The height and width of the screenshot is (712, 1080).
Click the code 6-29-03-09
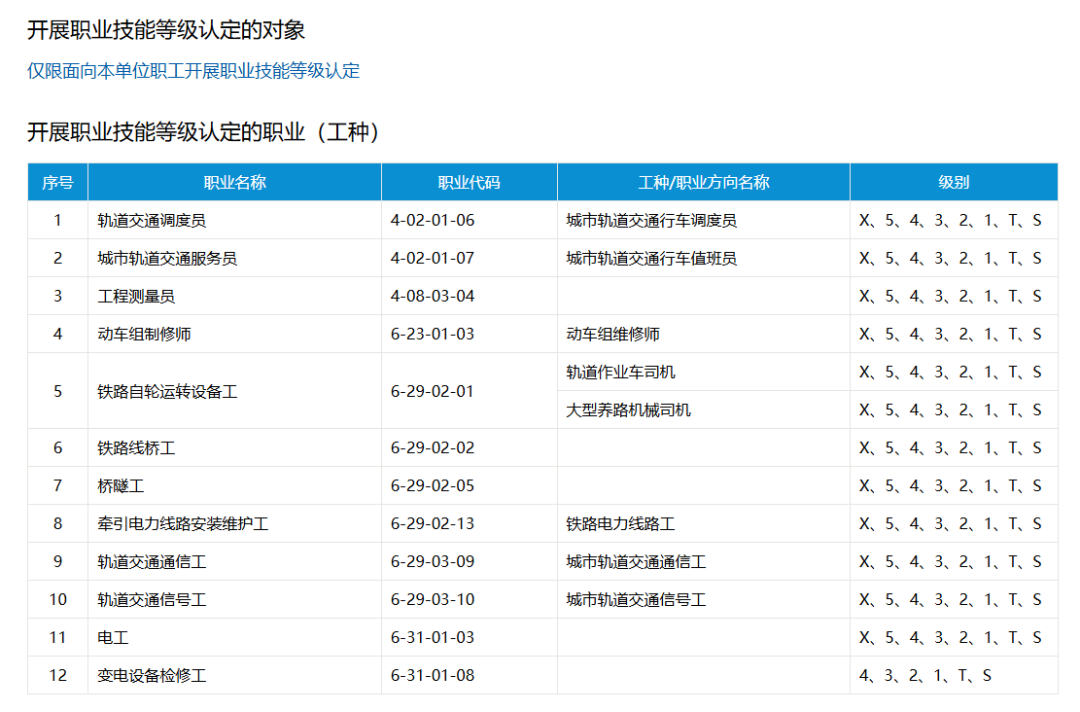[433, 561]
